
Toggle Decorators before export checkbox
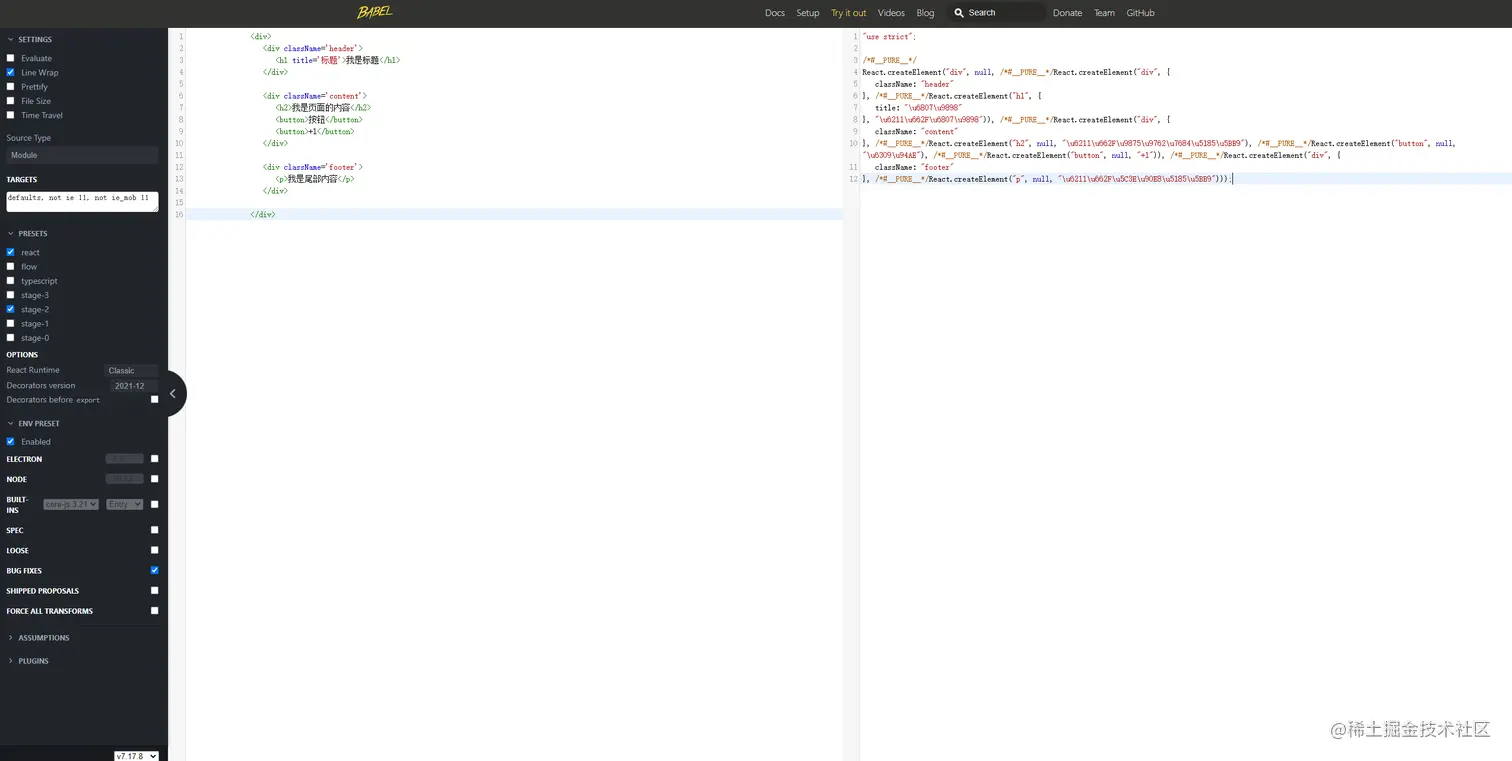[x=154, y=399]
